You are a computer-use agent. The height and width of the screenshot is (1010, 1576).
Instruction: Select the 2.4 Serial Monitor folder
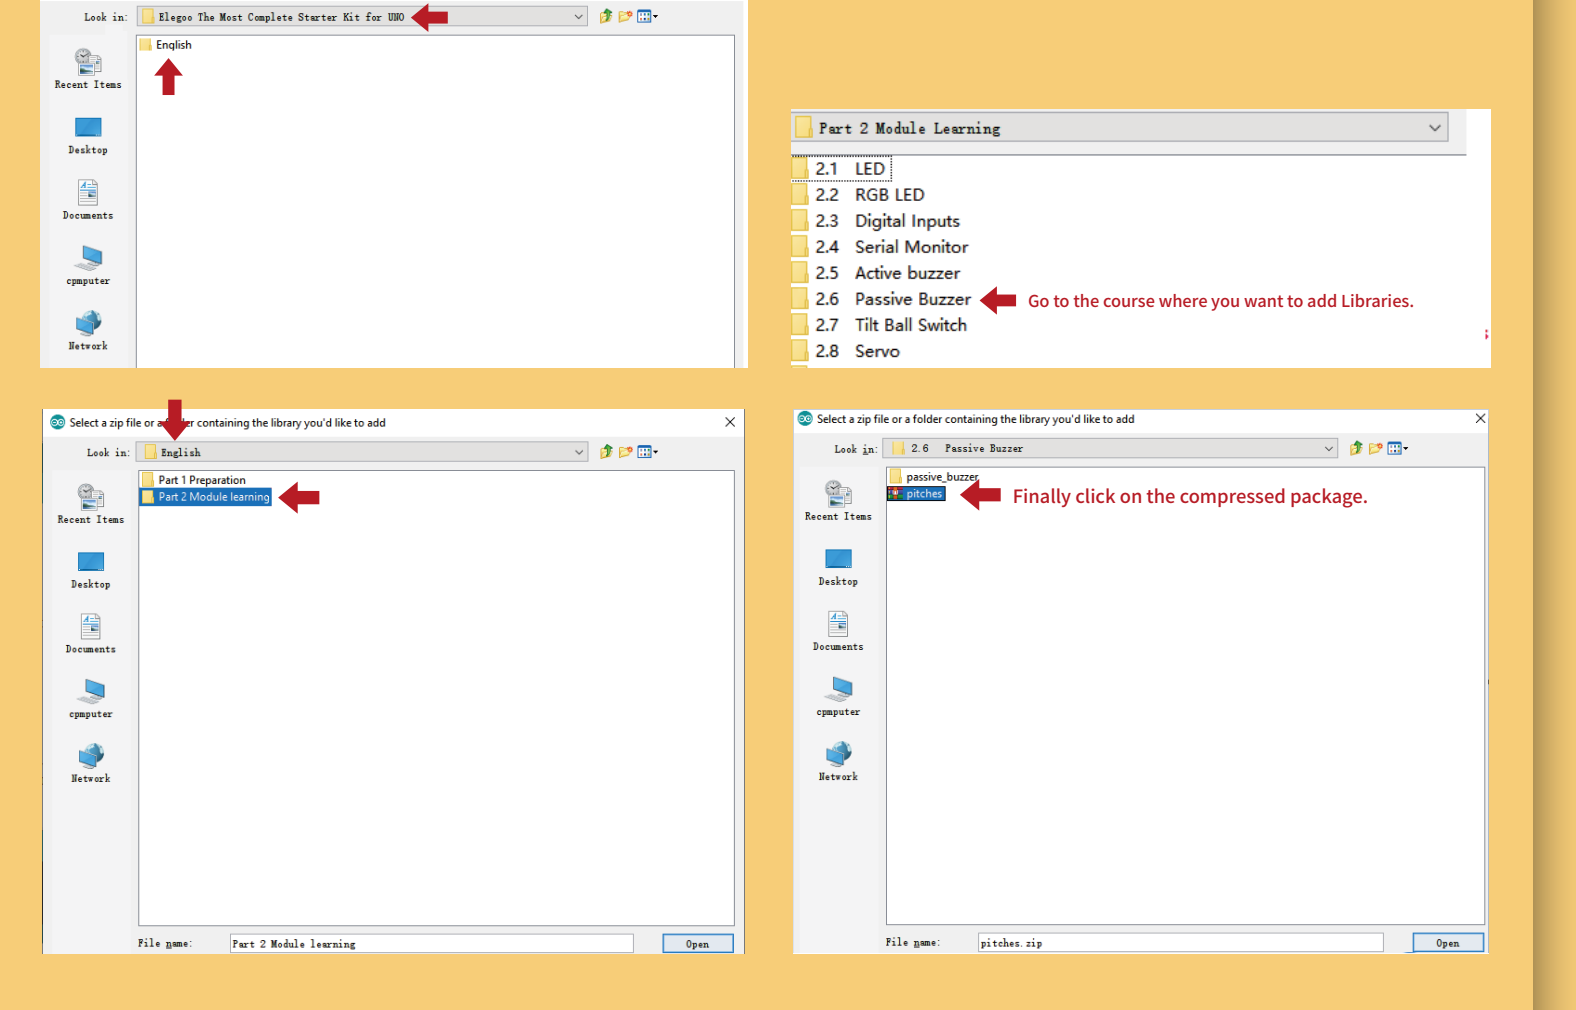(x=881, y=247)
